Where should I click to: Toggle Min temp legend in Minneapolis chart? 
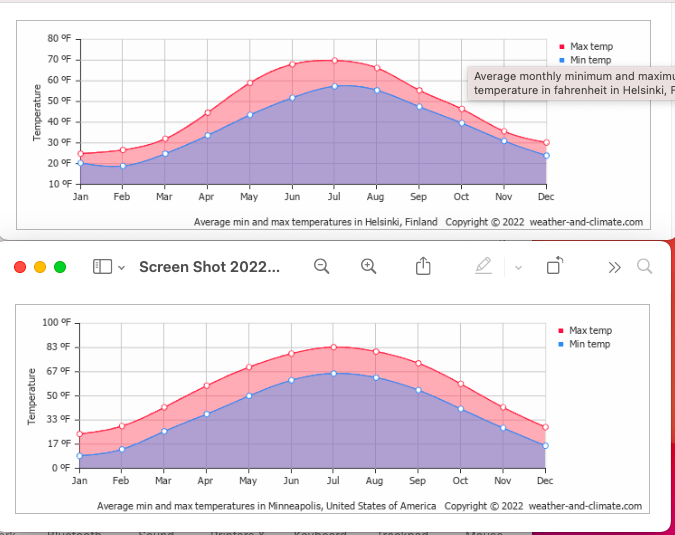tap(589, 345)
